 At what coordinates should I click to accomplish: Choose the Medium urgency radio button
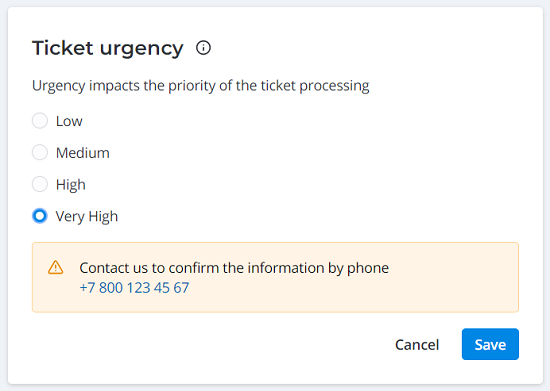pos(40,153)
